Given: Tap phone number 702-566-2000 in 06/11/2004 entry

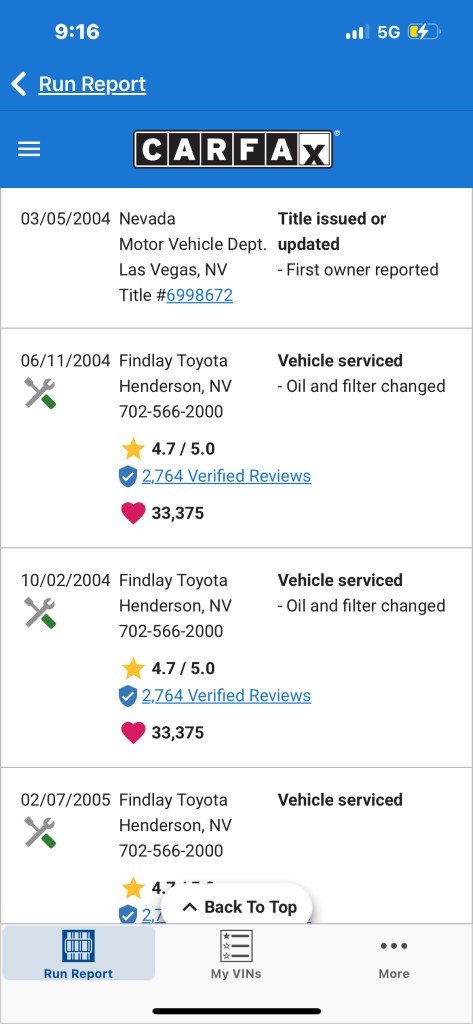Looking at the screenshot, I should (171, 411).
